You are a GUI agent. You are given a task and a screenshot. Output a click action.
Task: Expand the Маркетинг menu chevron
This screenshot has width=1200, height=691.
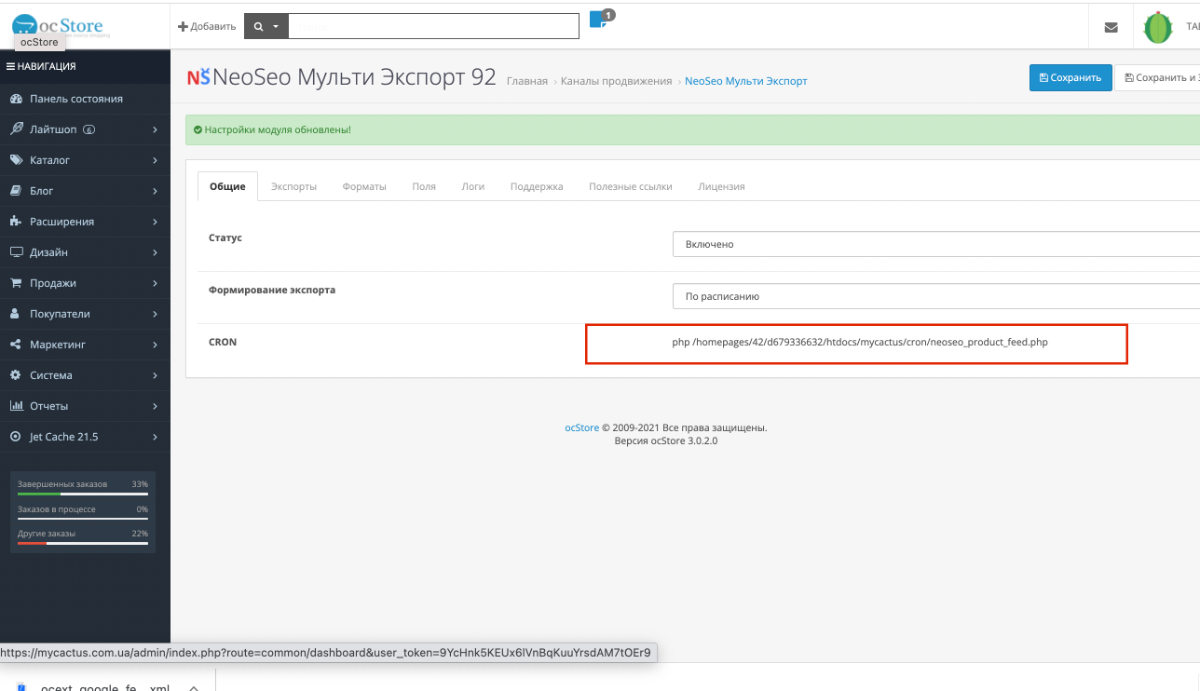click(x=155, y=345)
